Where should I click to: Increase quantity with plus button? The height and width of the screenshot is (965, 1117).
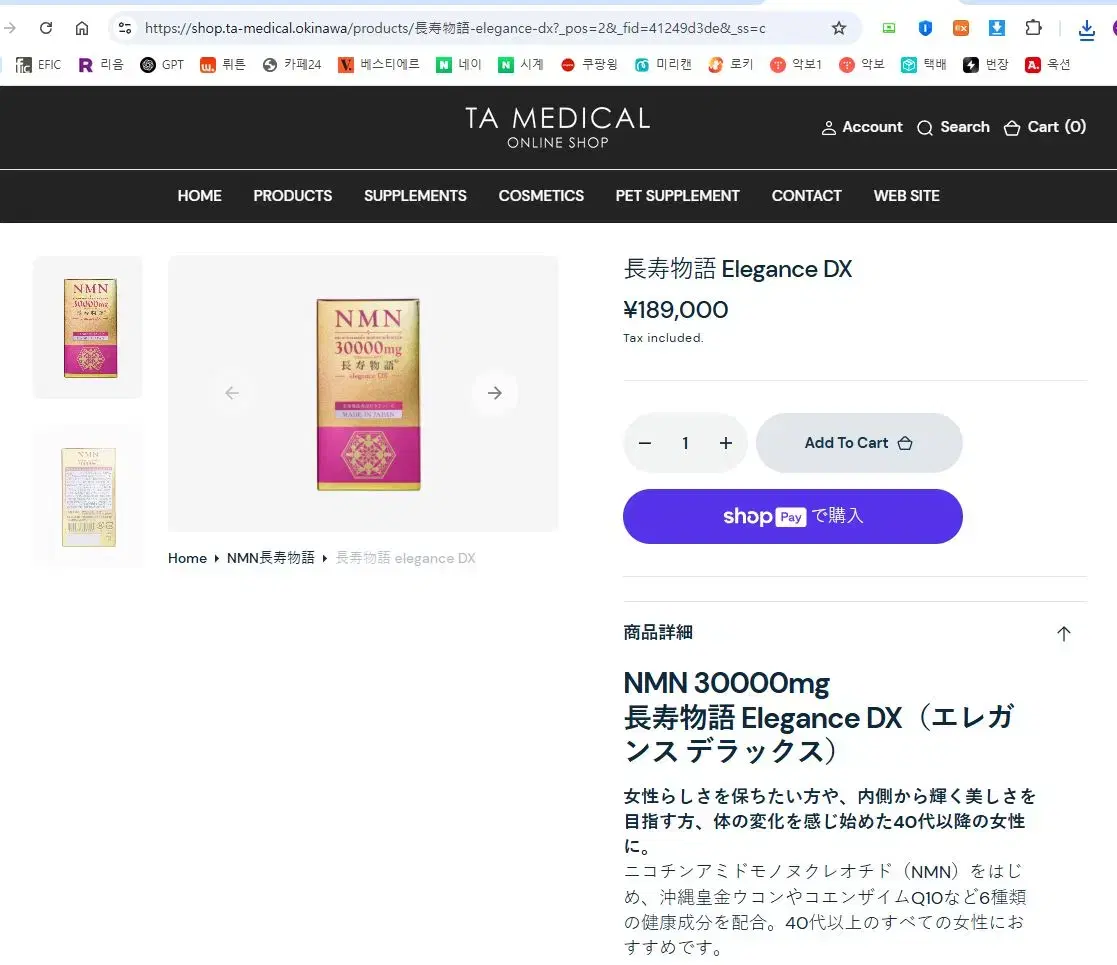tap(726, 443)
